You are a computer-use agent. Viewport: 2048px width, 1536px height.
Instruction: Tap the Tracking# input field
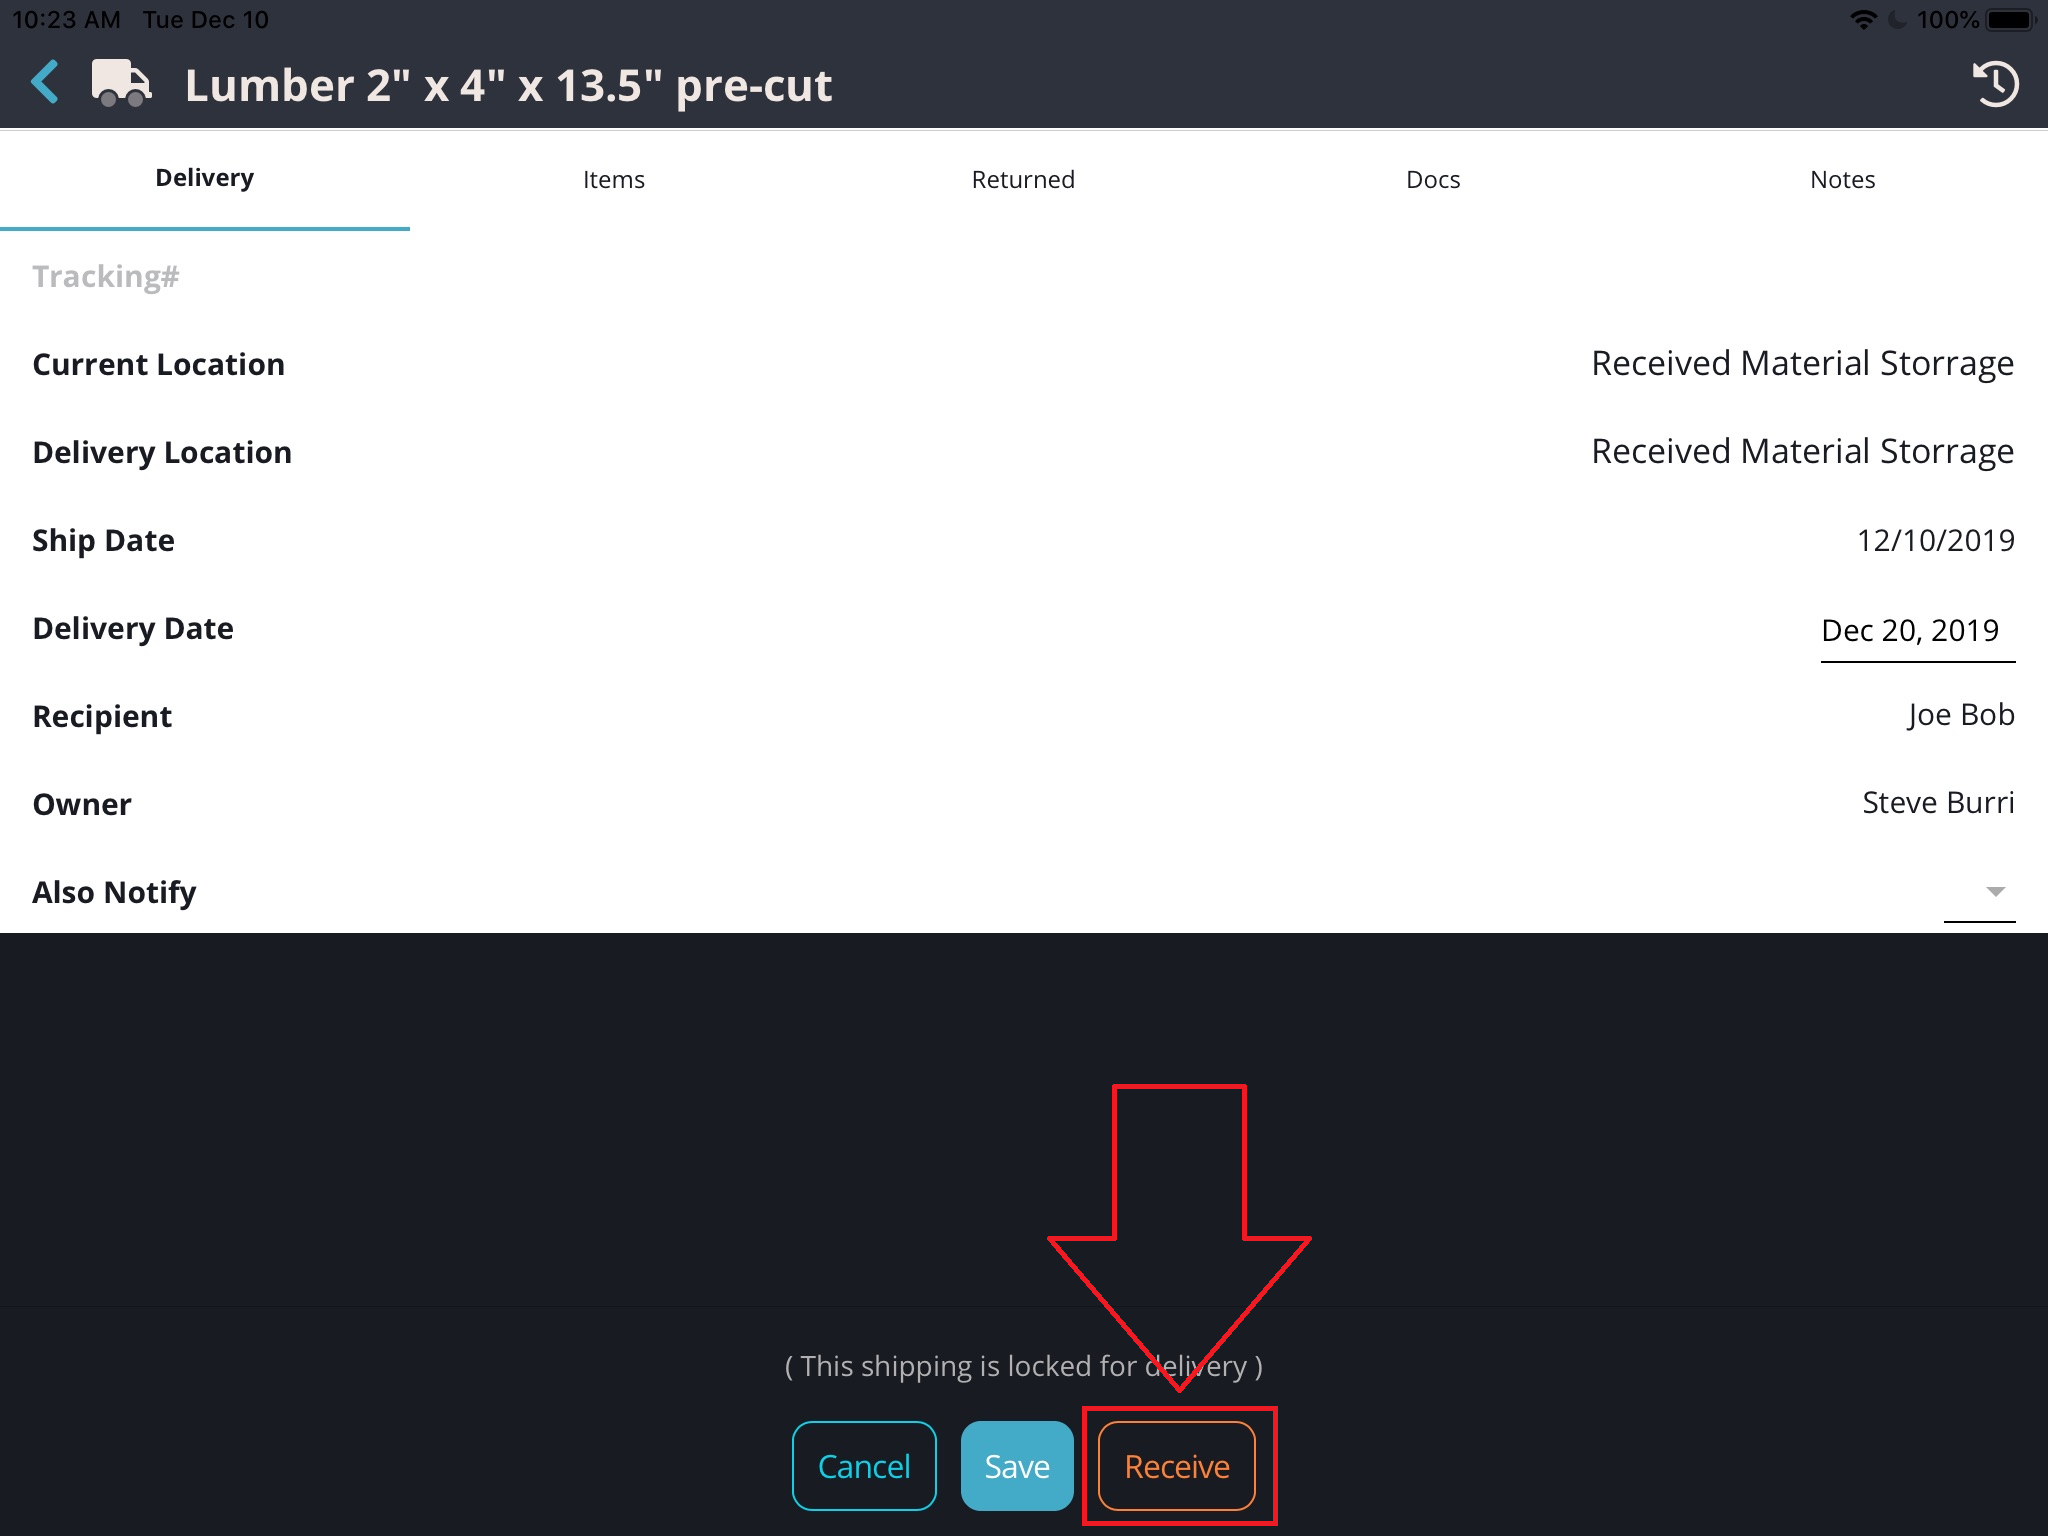(x=106, y=277)
